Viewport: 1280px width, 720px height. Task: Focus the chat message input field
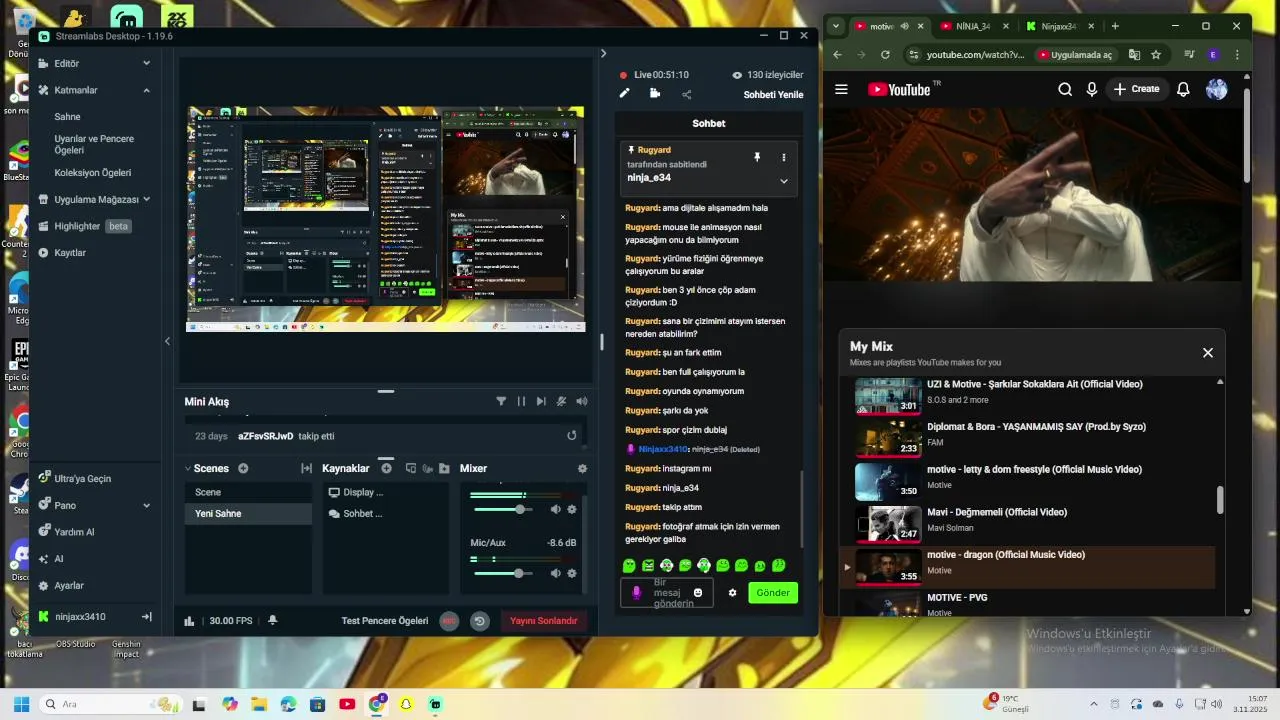pyautogui.click(x=667, y=593)
